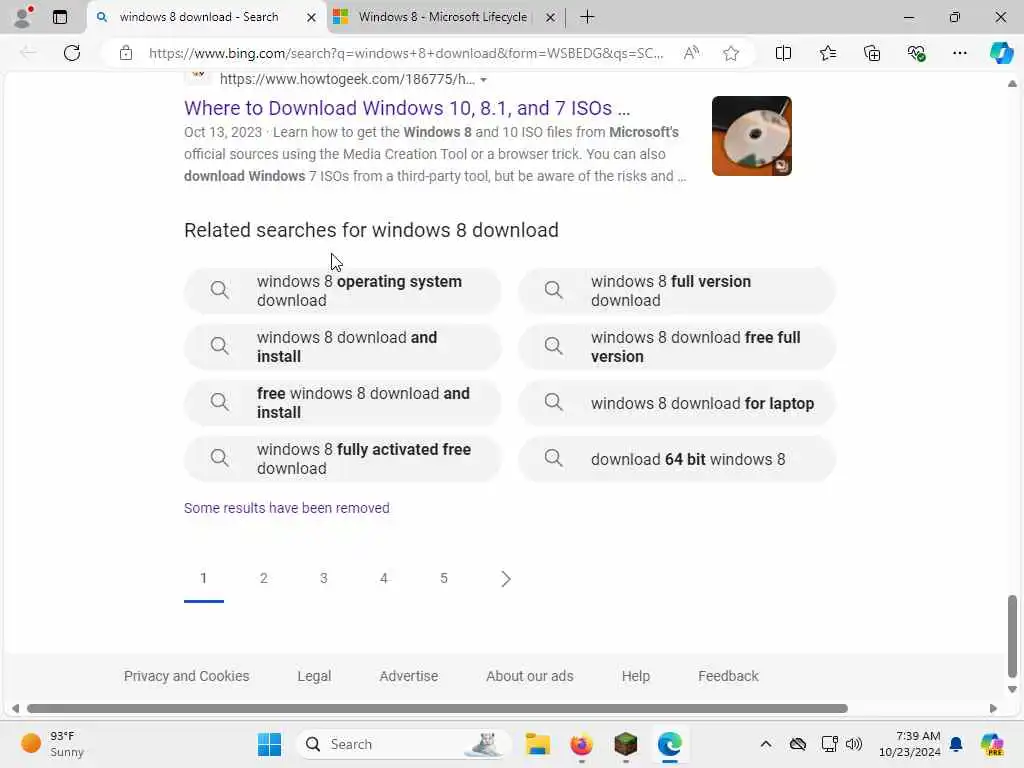View site information lock icon
Screen dimensions: 1024x768
coord(126,53)
